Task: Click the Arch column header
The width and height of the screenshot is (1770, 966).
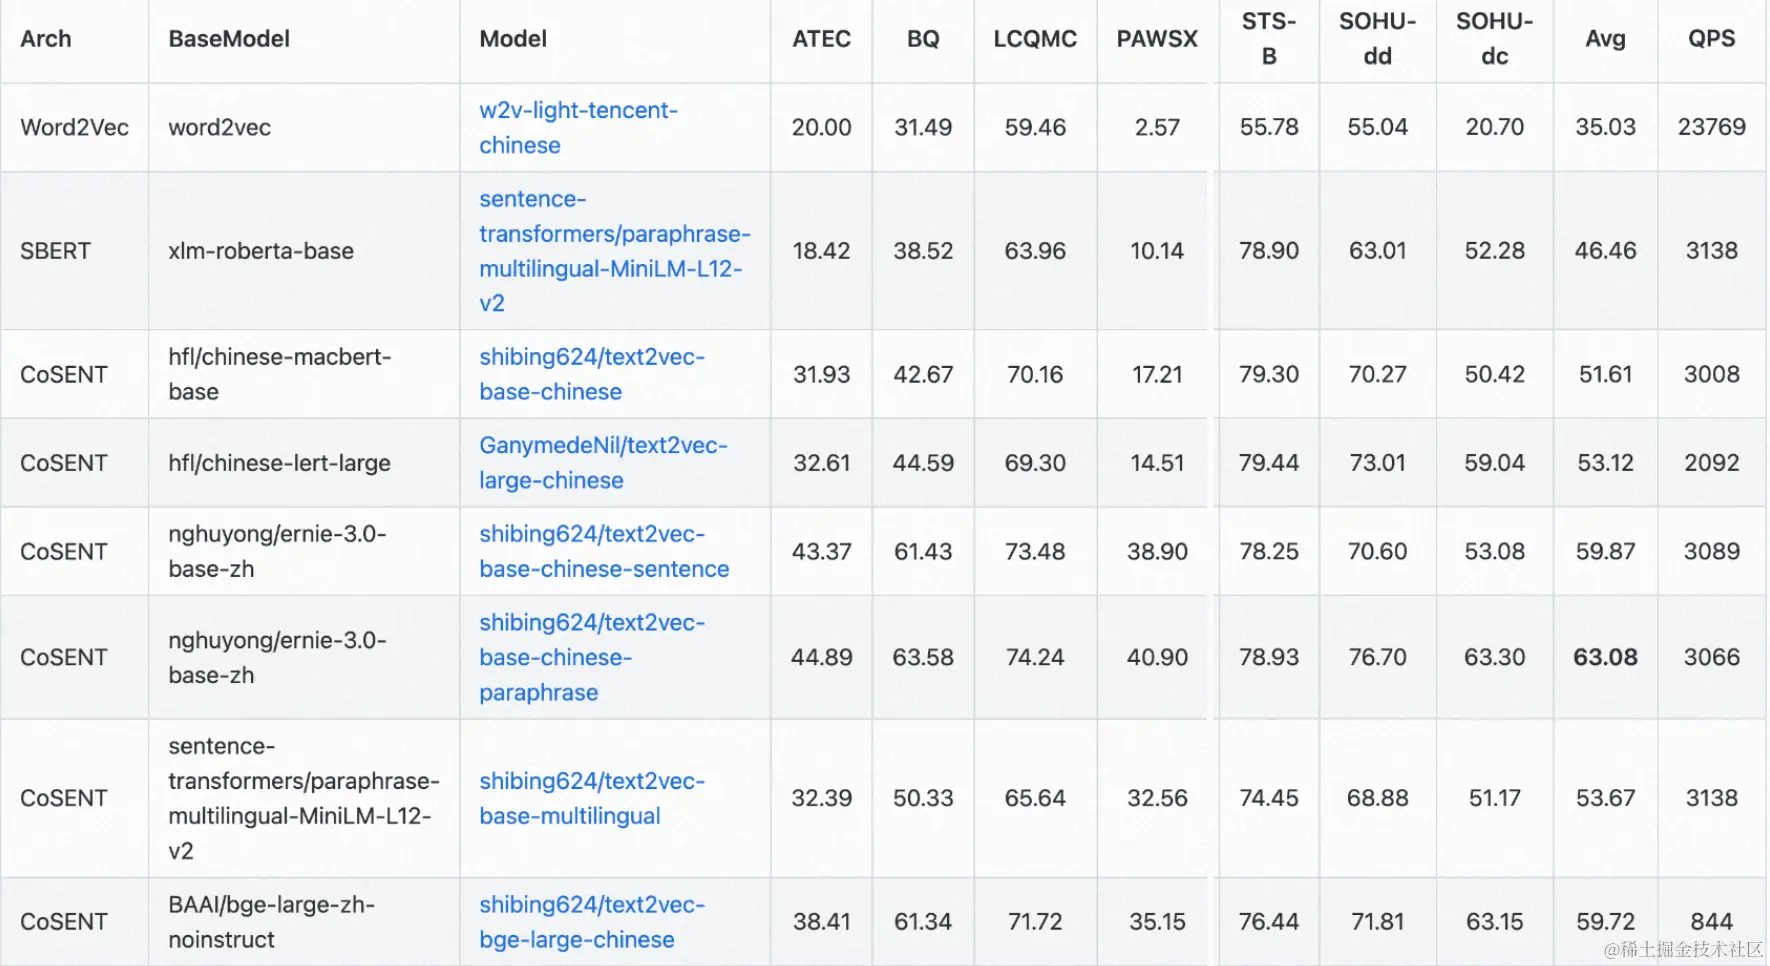Action: click(x=46, y=39)
